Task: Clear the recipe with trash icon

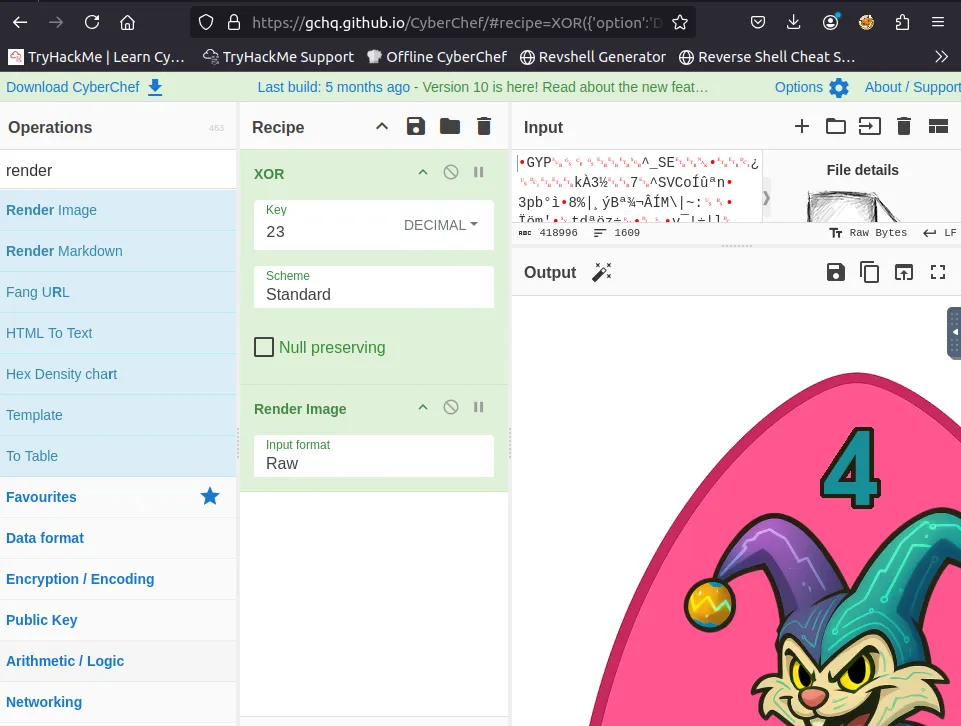Action: point(484,126)
